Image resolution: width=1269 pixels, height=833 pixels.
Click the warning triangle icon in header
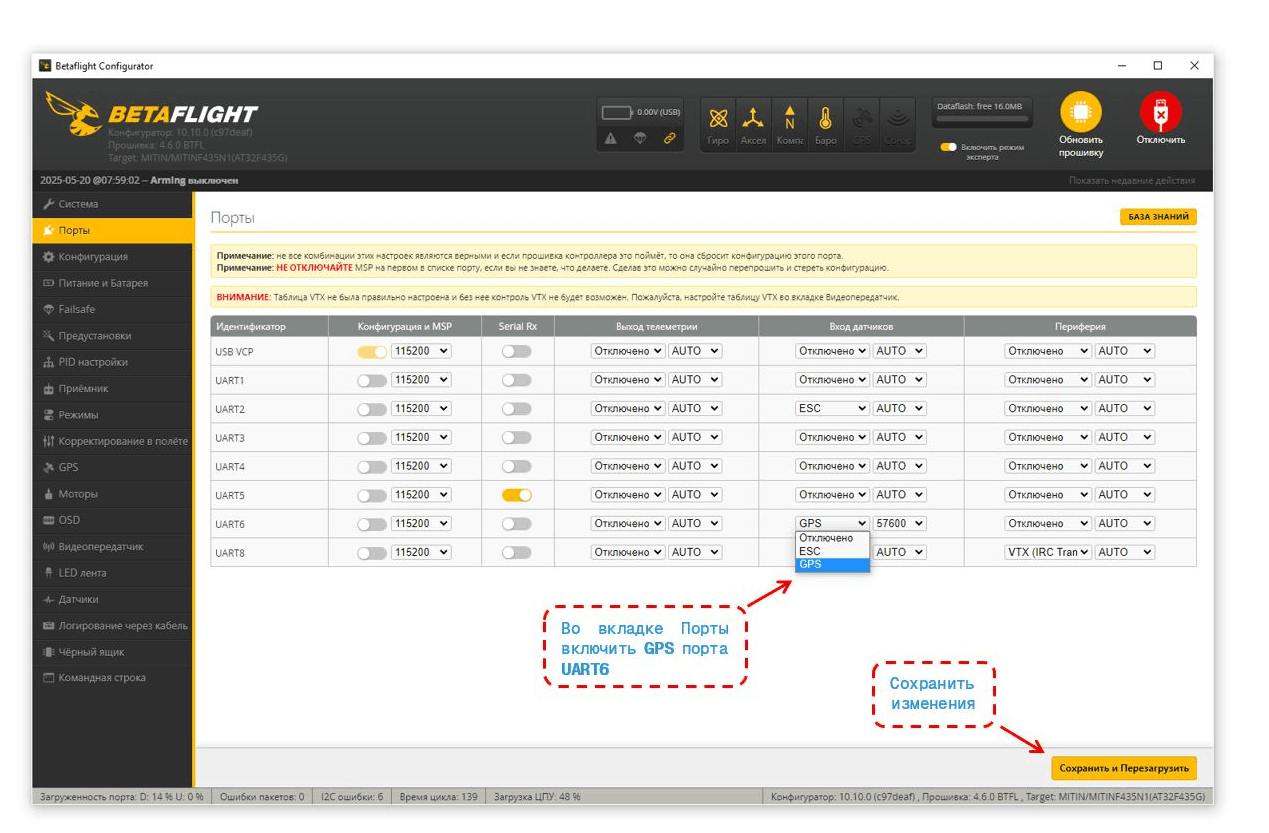(611, 139)
